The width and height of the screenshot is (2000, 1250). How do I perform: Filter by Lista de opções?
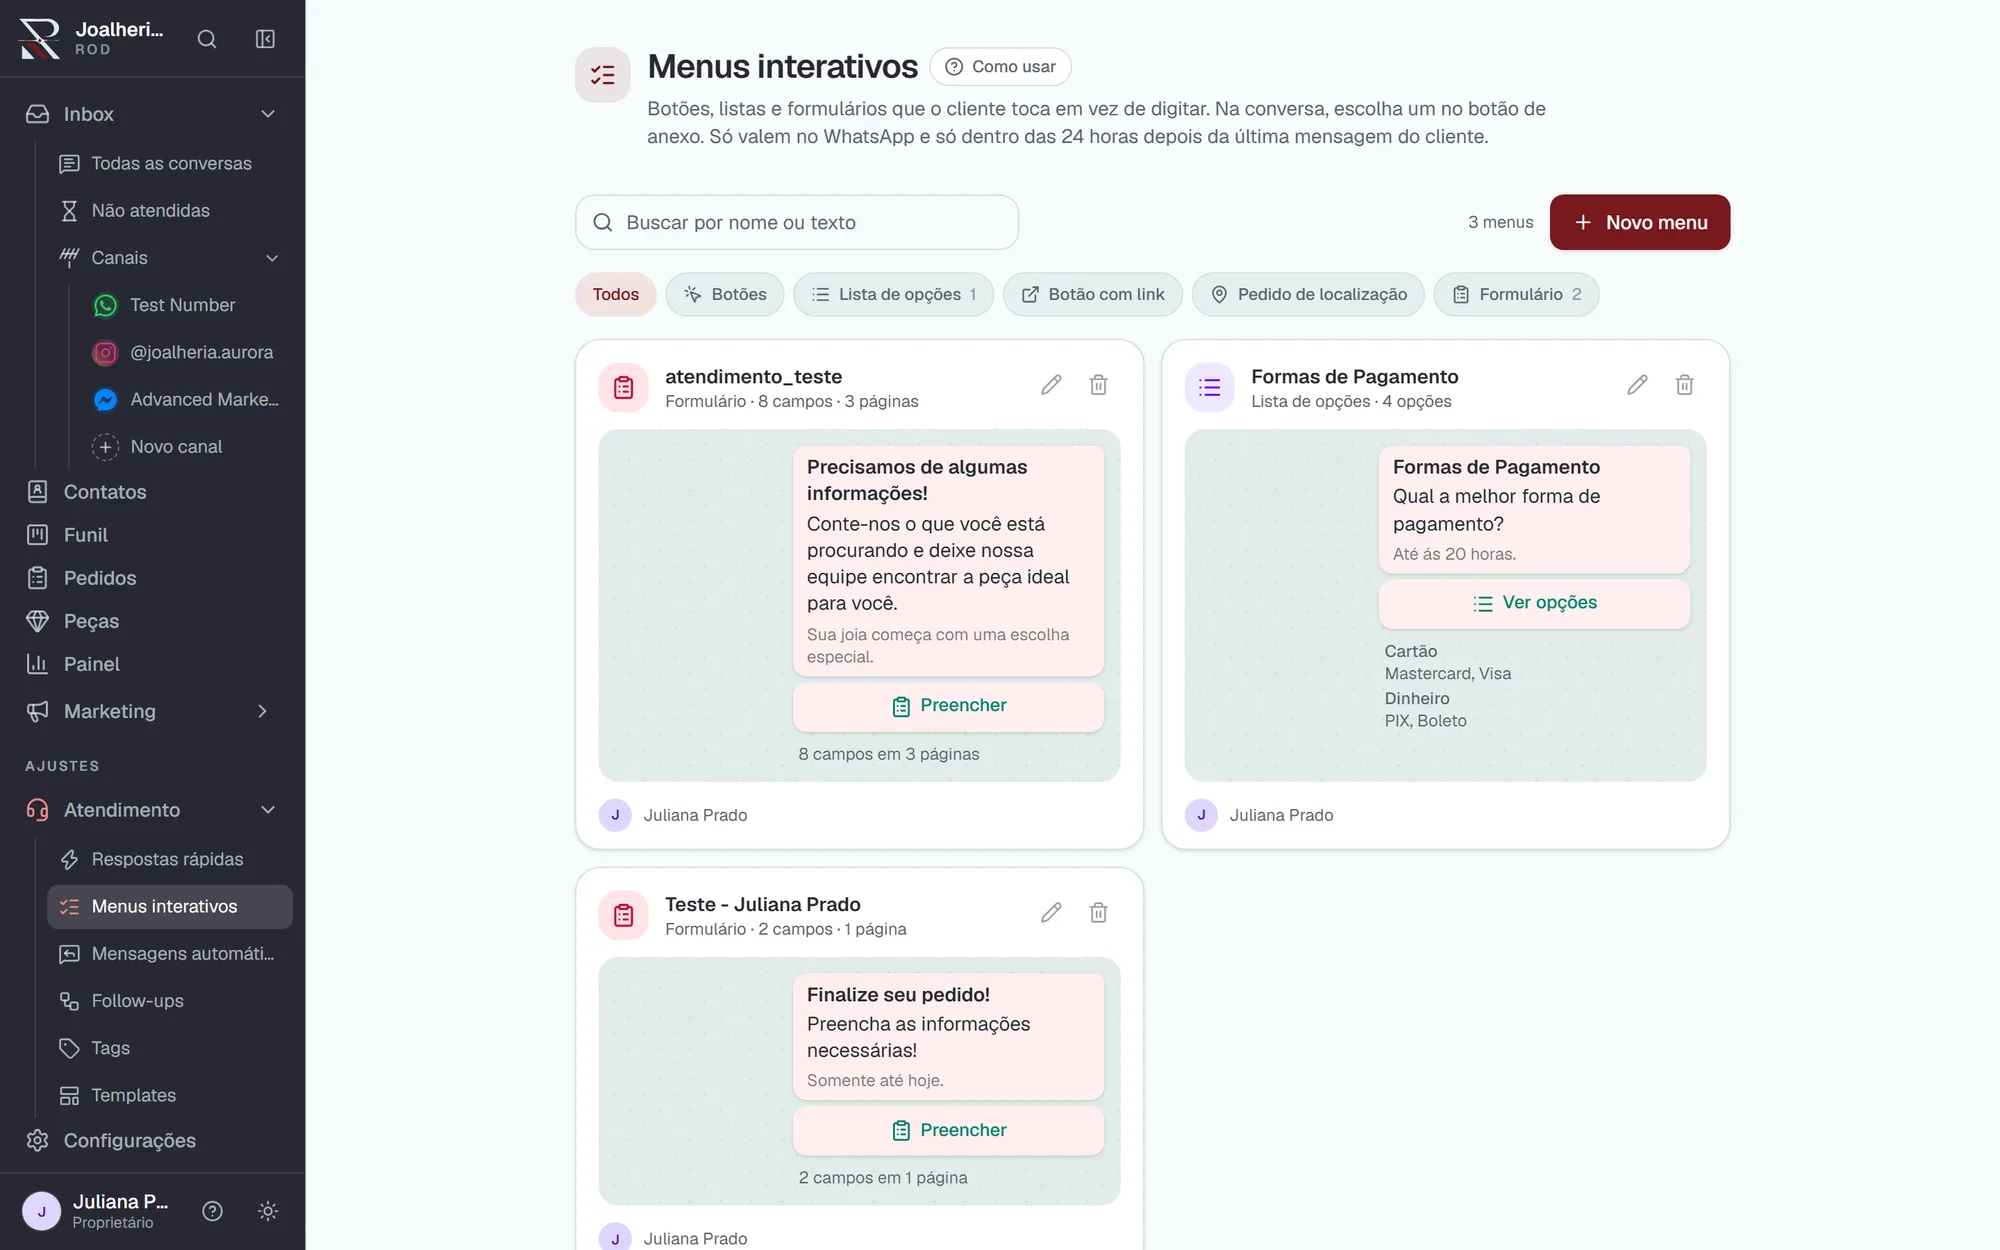893,294
